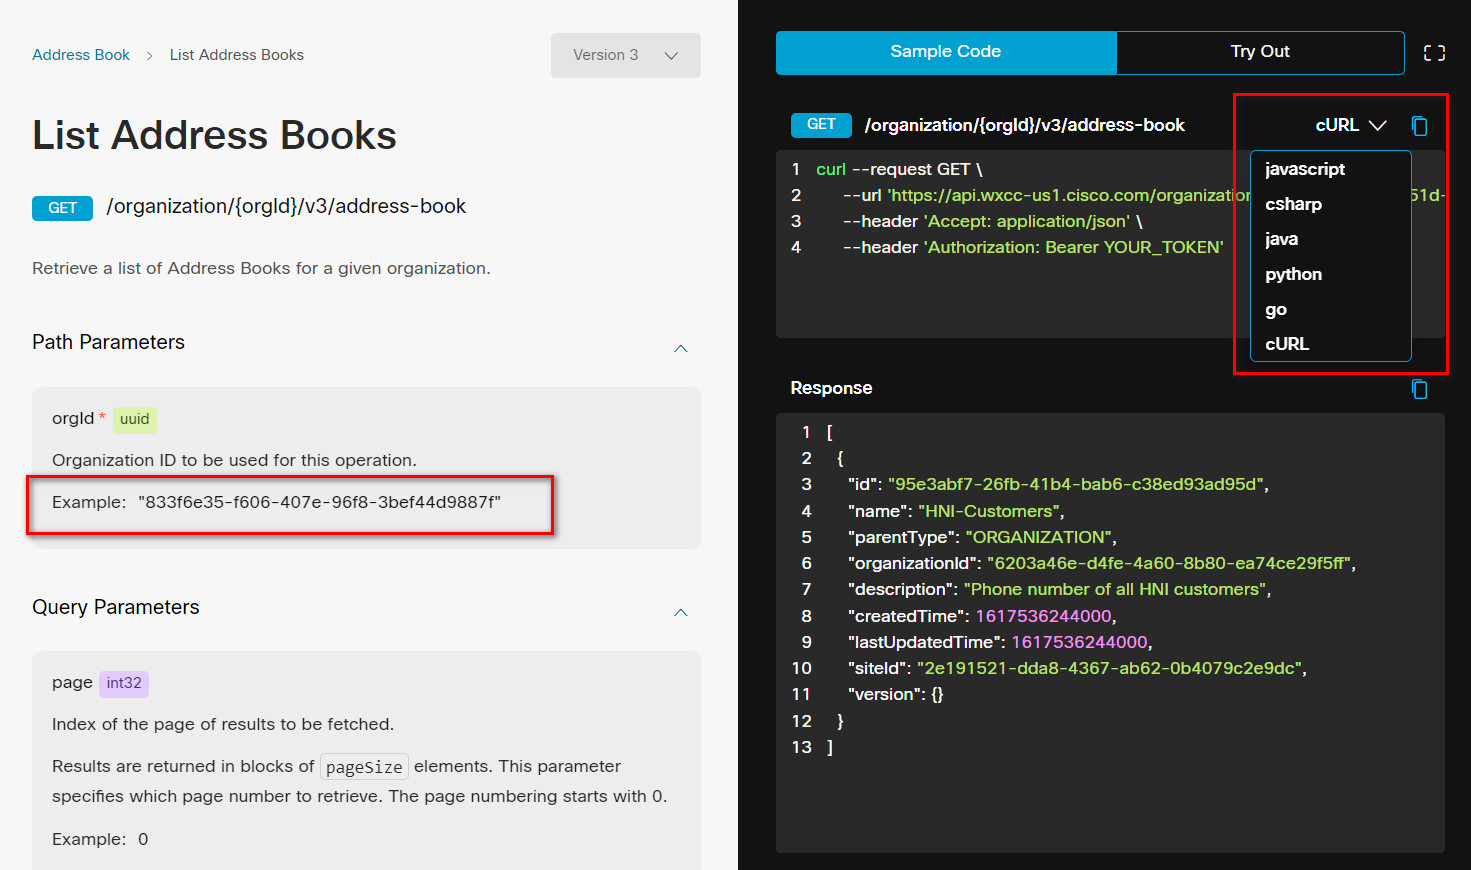
Task: Click "HNI-Customers" name value
Action: coord(989,511)
